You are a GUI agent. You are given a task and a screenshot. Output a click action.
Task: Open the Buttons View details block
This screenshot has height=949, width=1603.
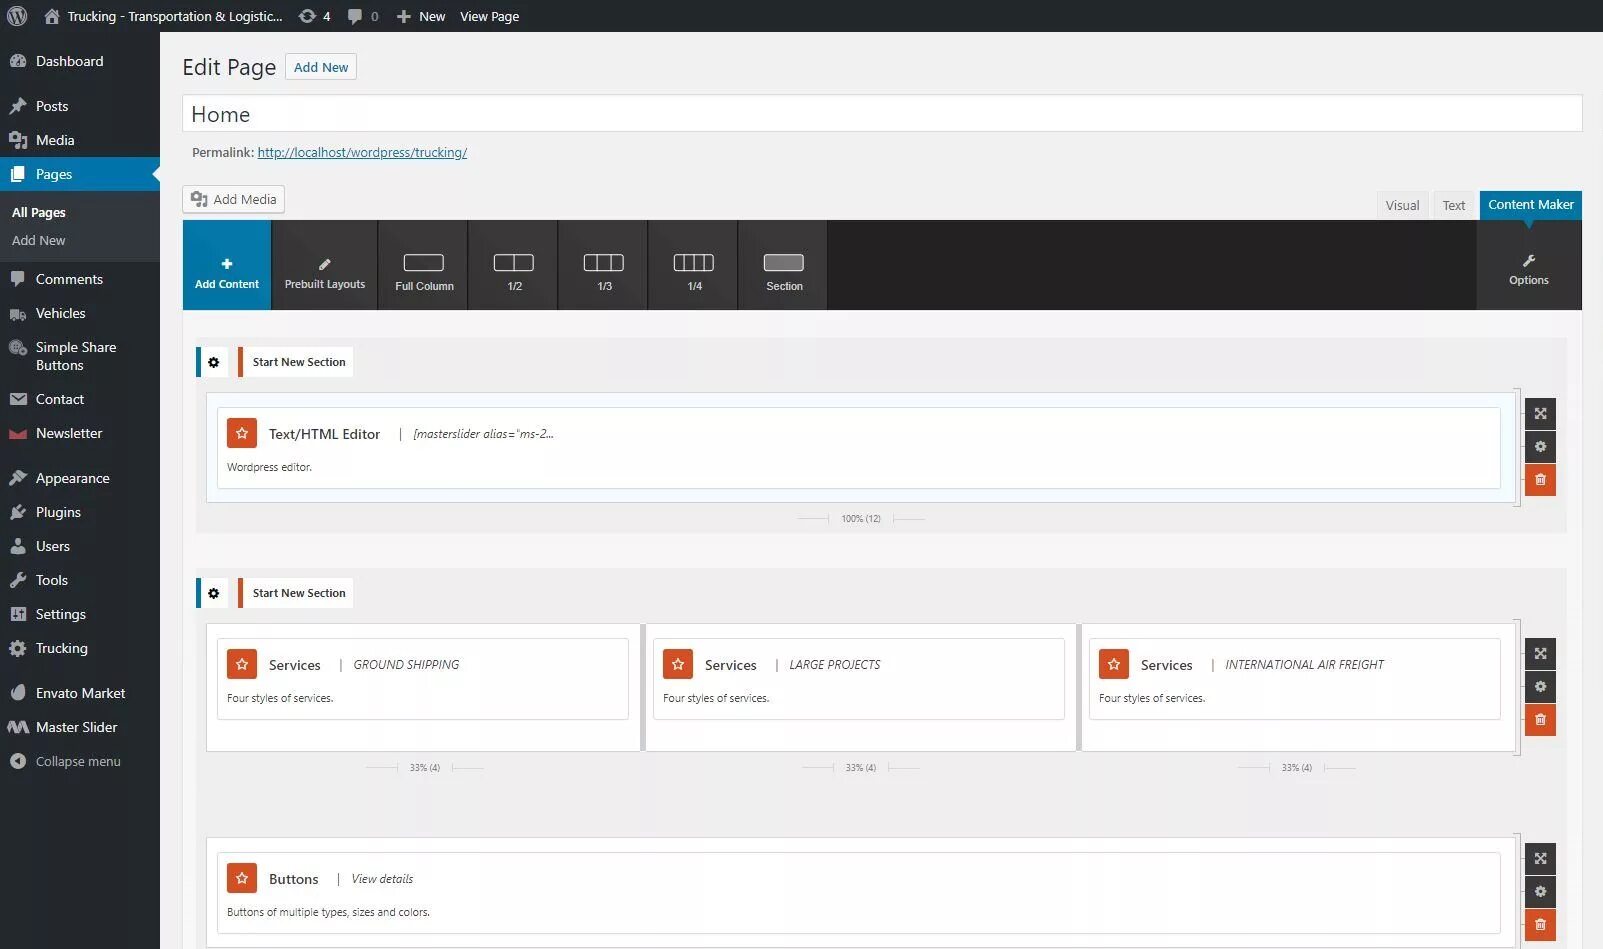coord(858,893)
